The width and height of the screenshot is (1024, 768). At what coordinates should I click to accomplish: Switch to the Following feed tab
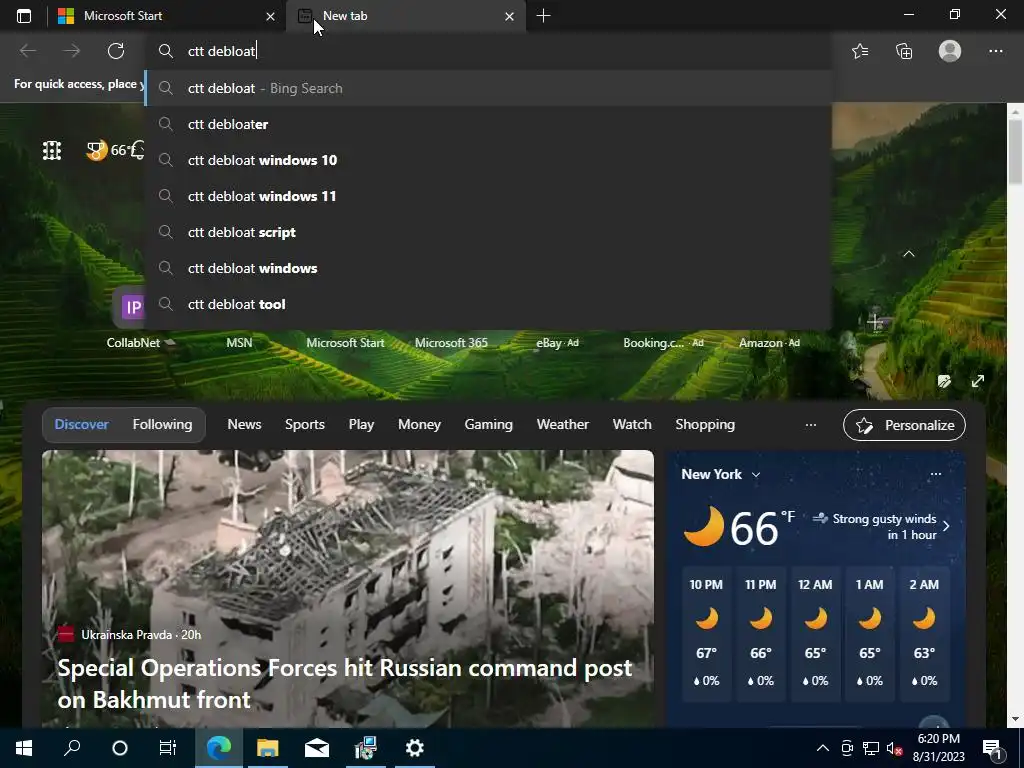click(x=163, y=424)
